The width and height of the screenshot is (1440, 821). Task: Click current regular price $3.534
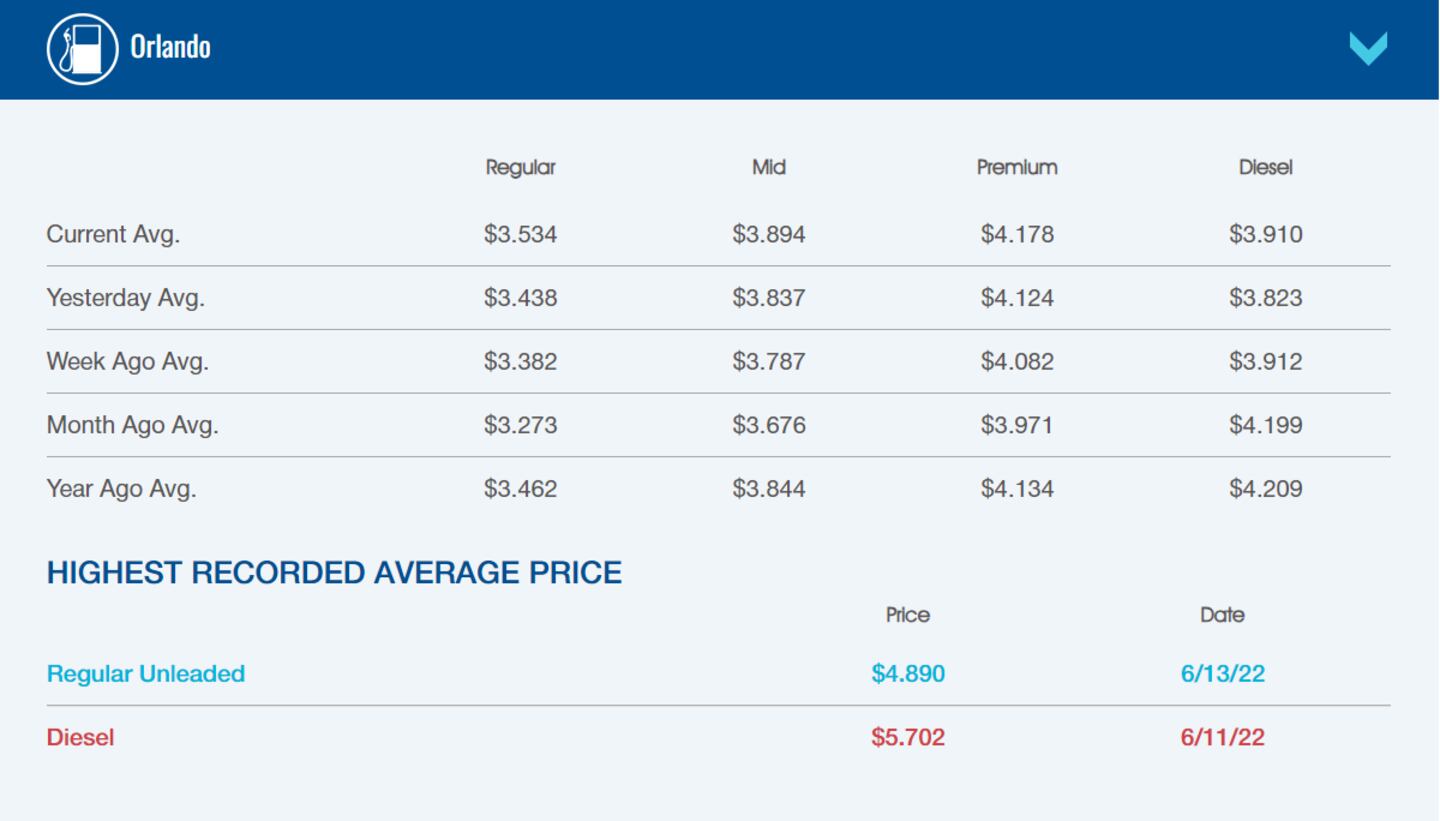(520, 234)
